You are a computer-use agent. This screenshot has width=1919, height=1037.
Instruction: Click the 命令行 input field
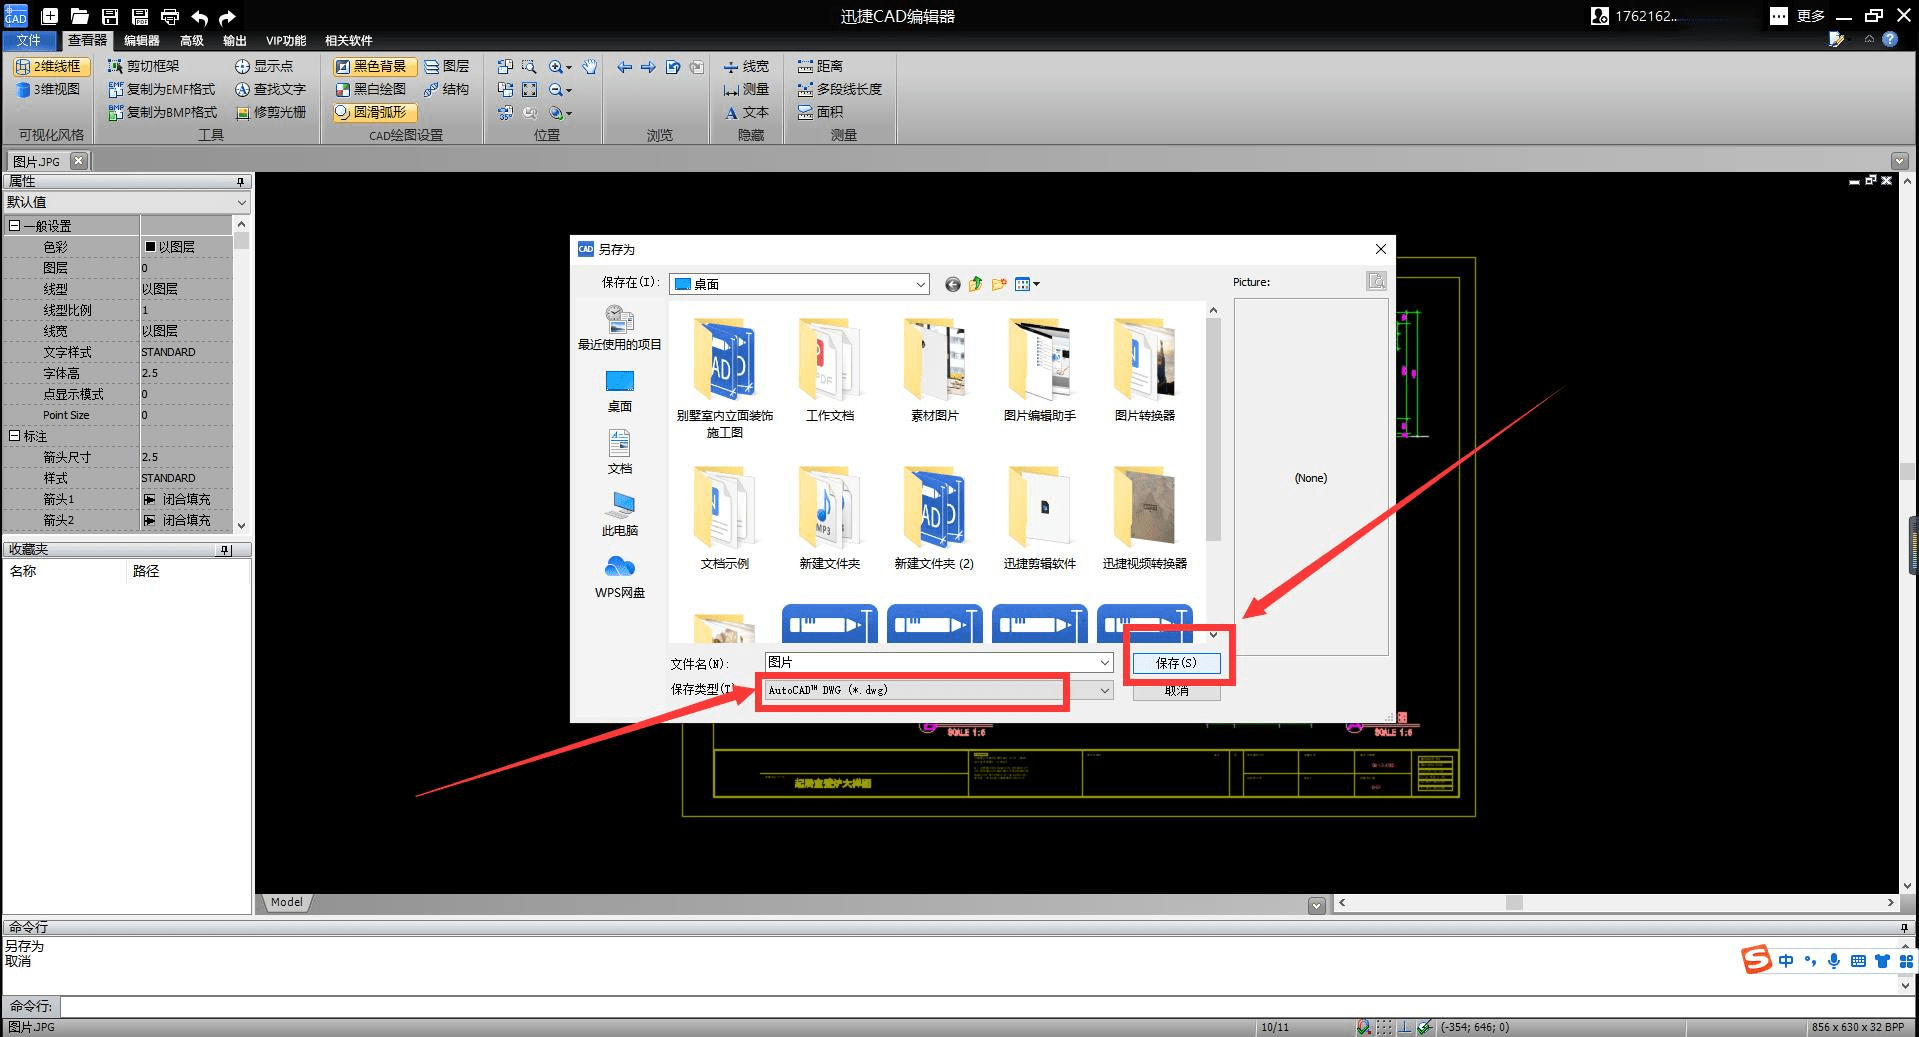pyautogui.click(x=985, y=1006)
